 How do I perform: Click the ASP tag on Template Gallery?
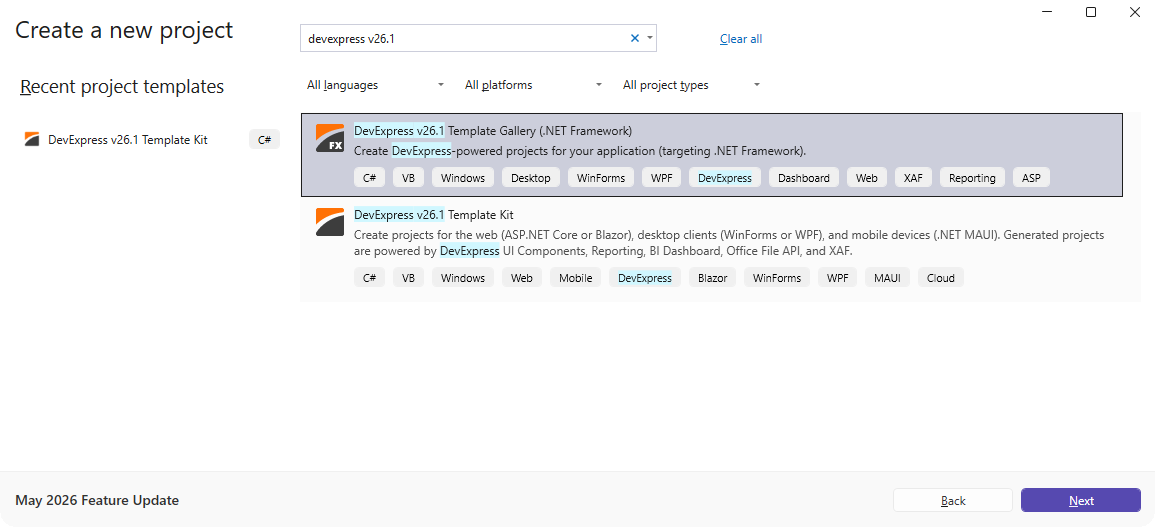(1031, 178)
